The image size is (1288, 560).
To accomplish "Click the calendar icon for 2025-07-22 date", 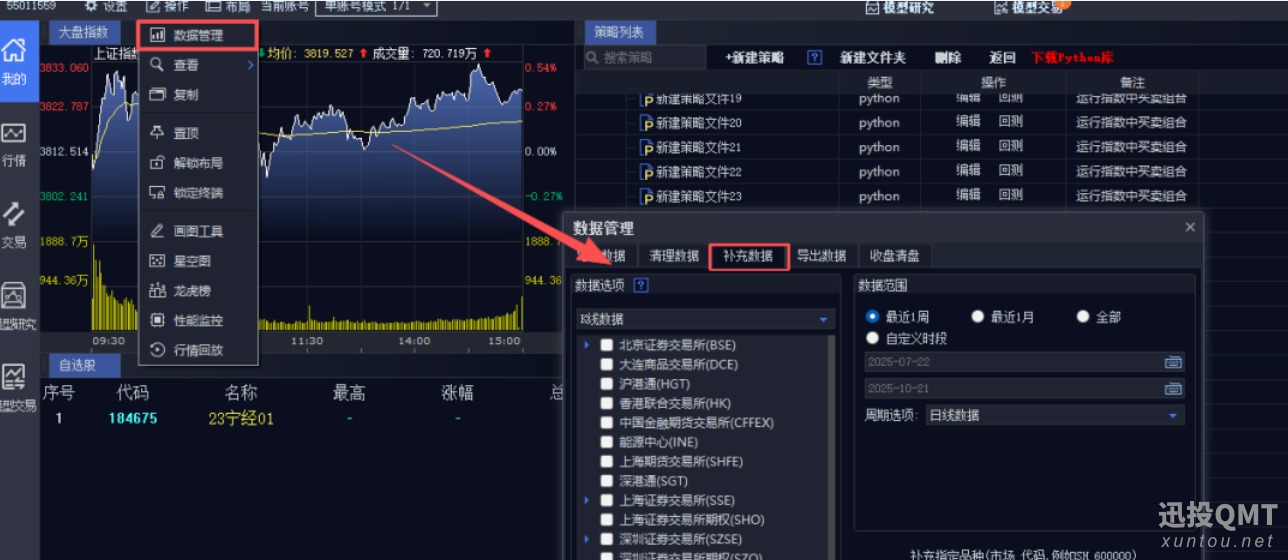I will pos(1173,361).
